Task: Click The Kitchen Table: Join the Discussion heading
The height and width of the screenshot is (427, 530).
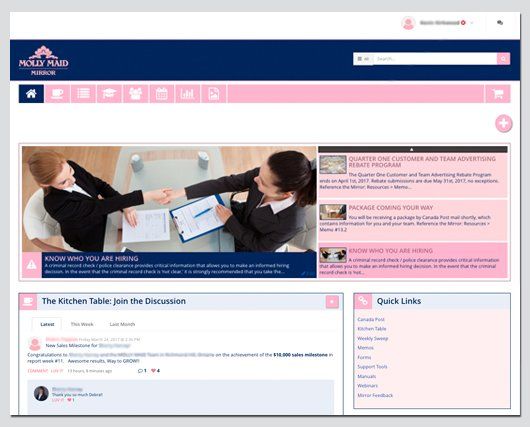Action: 114,301
